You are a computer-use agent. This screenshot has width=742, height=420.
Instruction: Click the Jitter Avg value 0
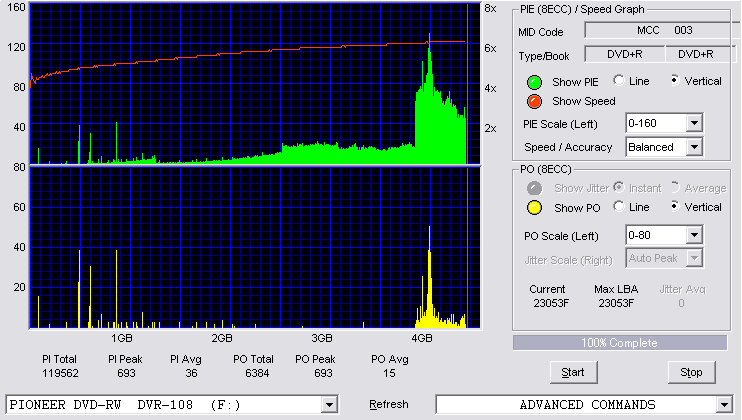pyautogui.click(x=681, y=303)
